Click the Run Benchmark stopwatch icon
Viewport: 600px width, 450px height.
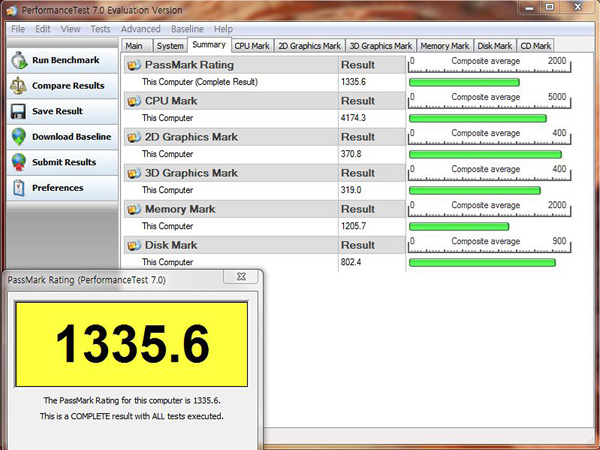click(19, 60)
